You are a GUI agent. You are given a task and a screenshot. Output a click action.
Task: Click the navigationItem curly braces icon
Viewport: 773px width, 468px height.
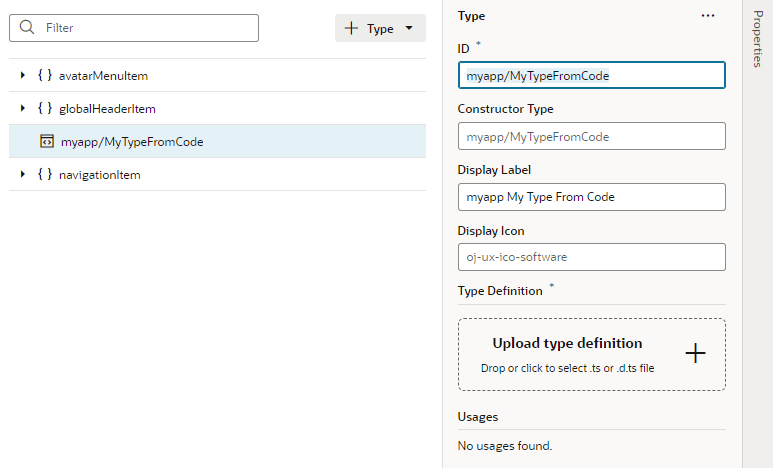[x=45, y=175]
